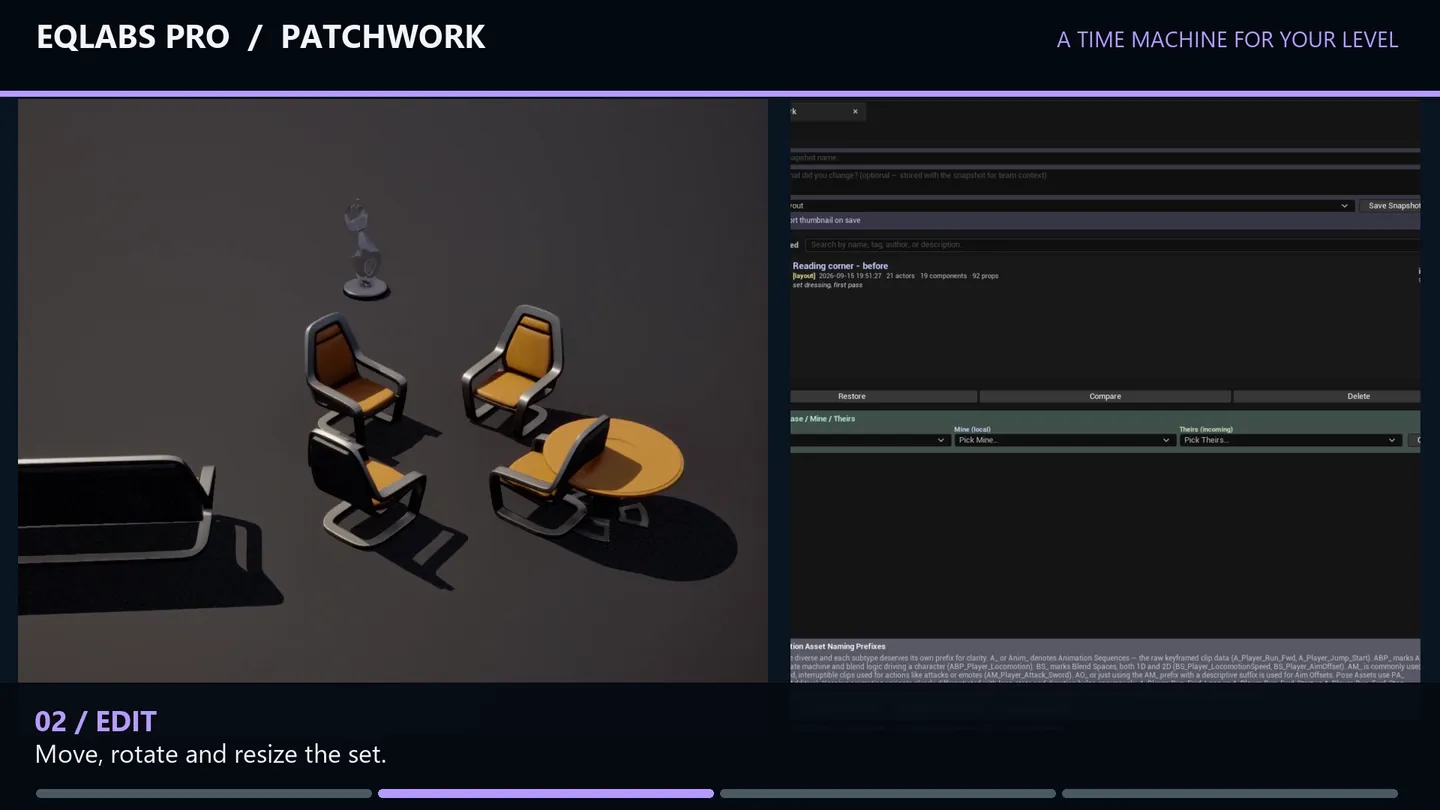The height and width of the screenshot is (810, 1440).
Task: Click the '02 / EDIT' step title
Action: click(96, 722)
